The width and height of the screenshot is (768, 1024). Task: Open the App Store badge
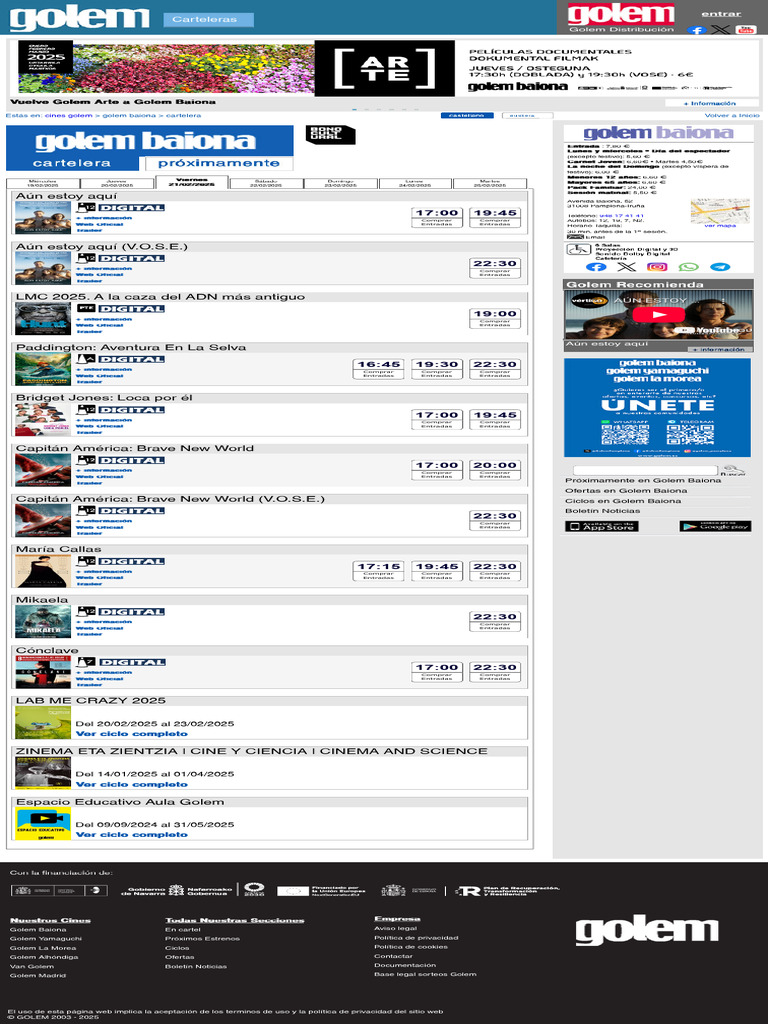(601, 526)
